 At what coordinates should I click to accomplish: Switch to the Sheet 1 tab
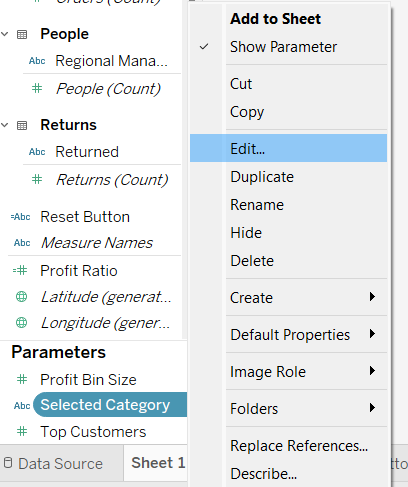158,463
